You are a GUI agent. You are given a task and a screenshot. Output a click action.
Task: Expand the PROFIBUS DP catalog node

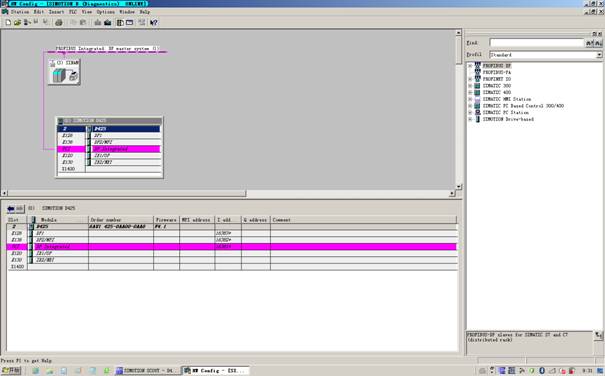470,66
